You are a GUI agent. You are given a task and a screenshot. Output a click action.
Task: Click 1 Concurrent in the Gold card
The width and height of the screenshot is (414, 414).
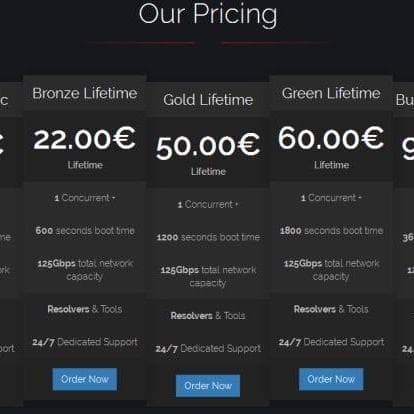[208, 204]
